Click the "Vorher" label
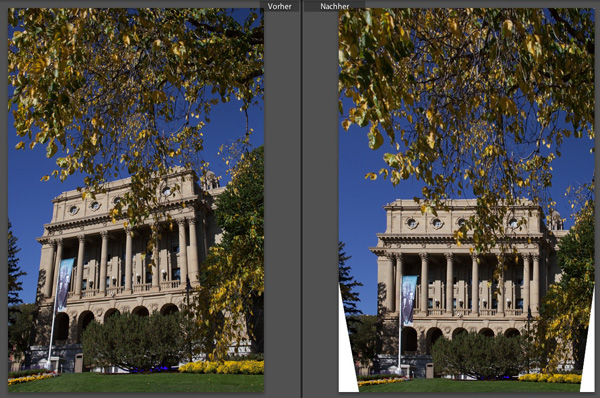 279,6
